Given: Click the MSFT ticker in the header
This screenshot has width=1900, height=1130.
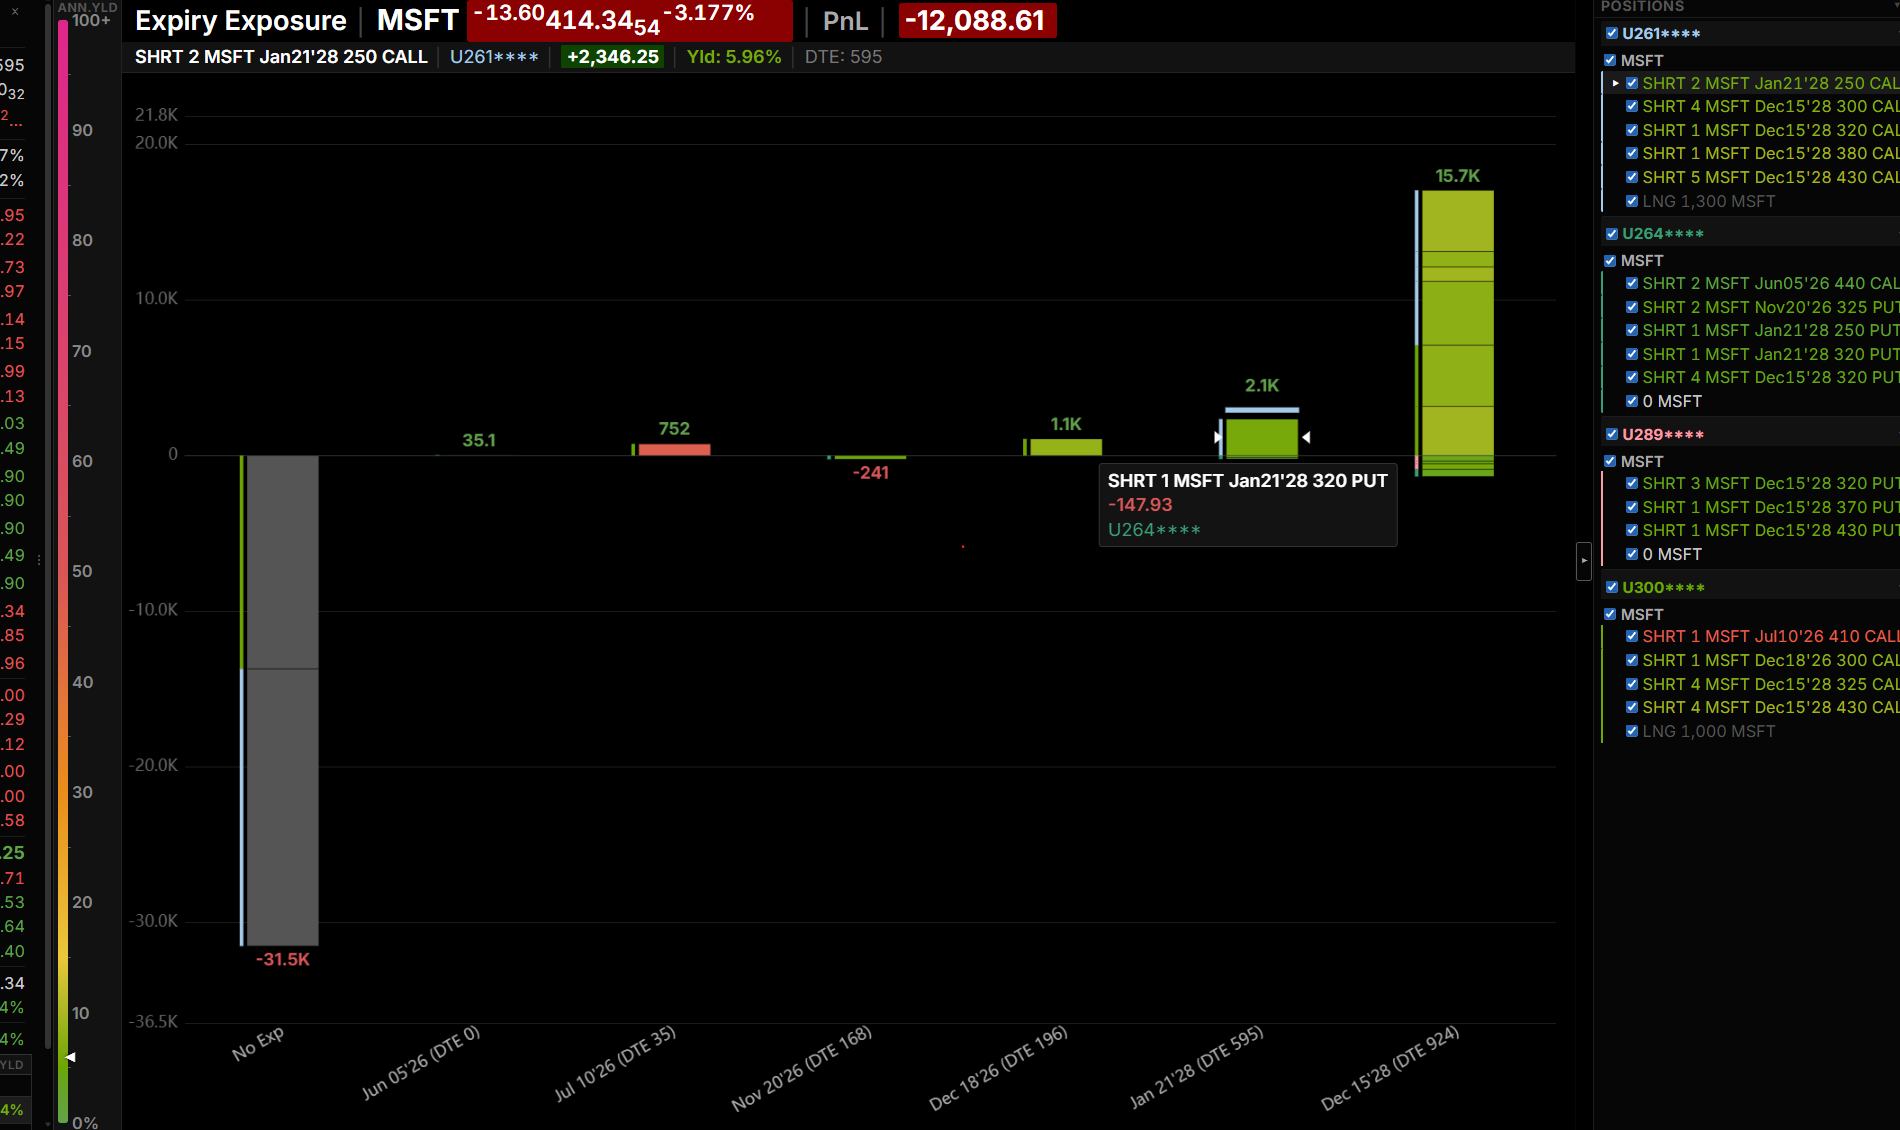Looking at the screenshot, I should tap(417, 21).
